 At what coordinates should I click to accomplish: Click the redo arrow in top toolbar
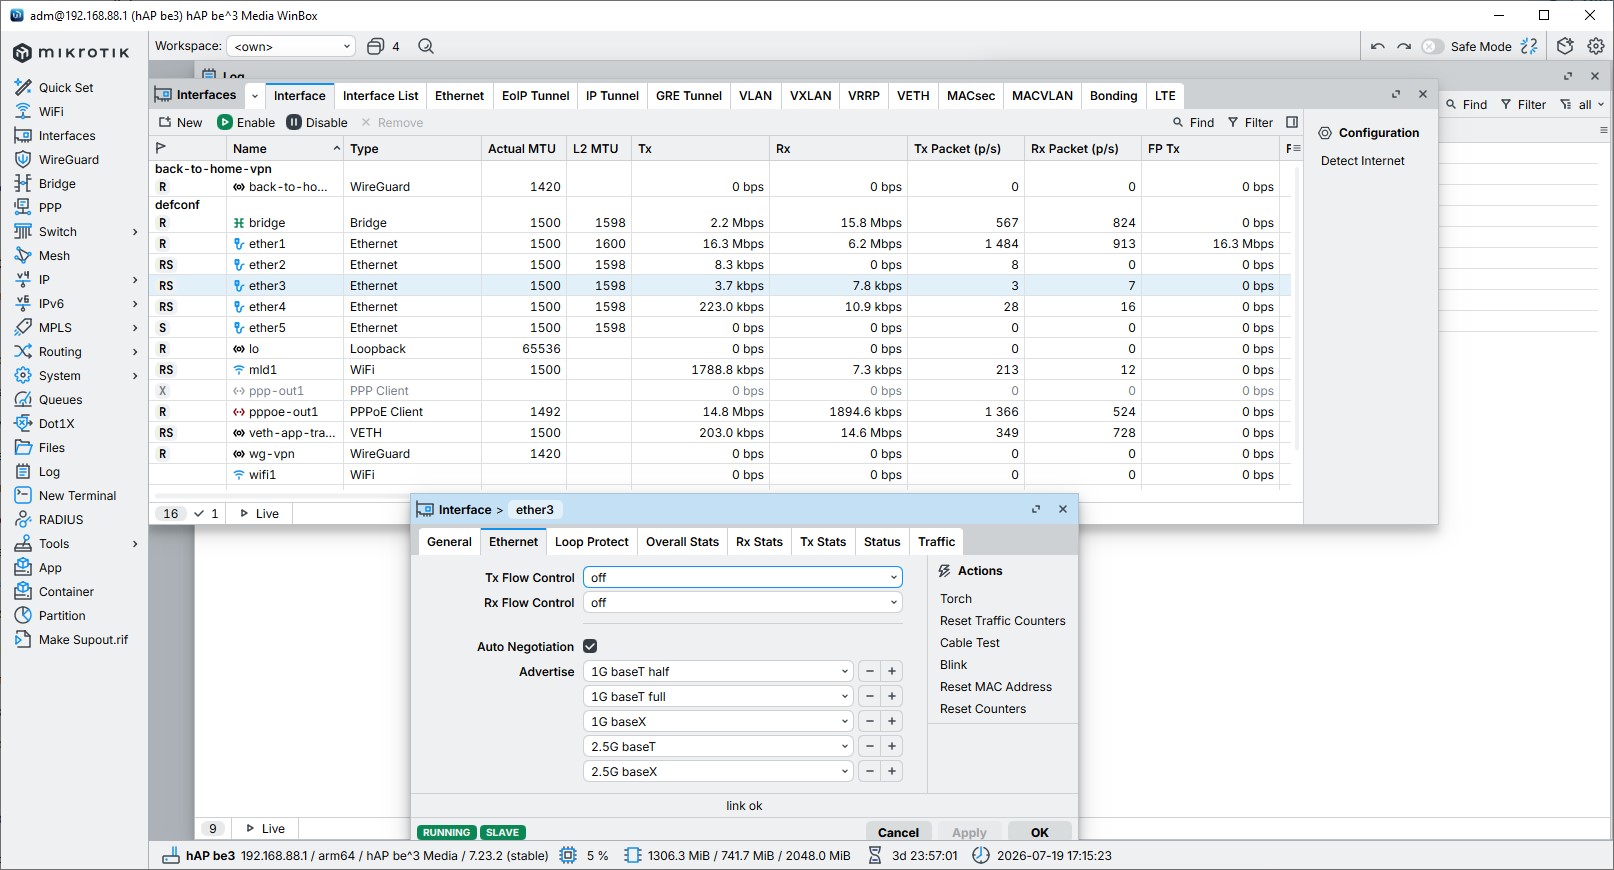(1404, 46)
